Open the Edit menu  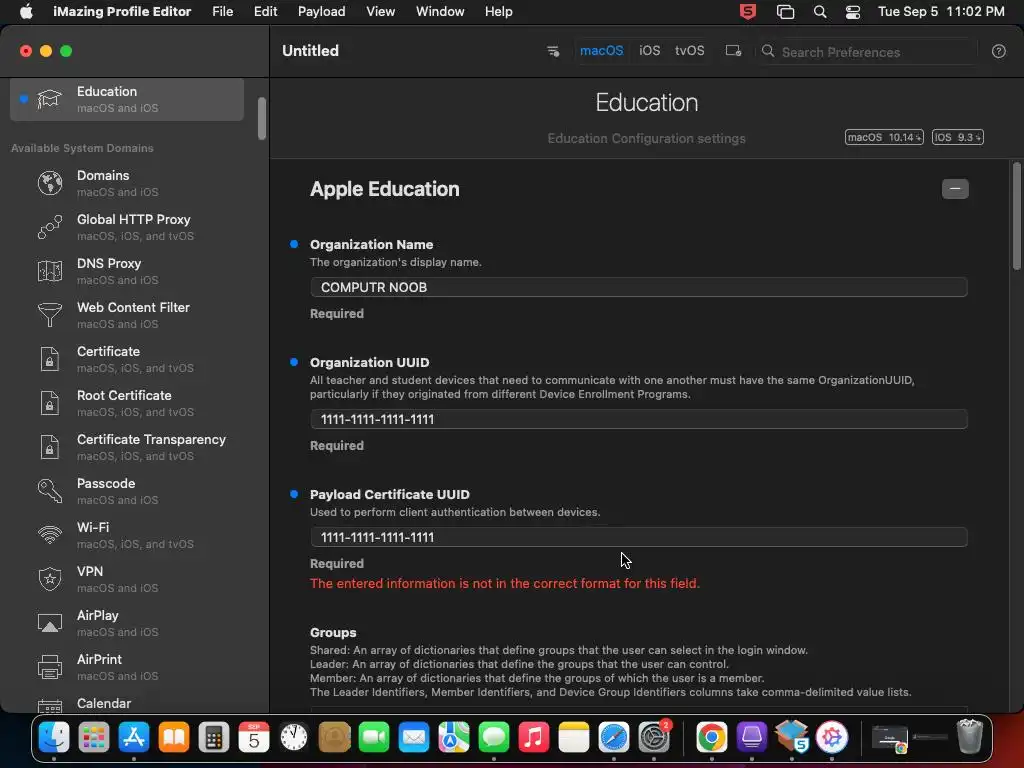click(265, 12)
